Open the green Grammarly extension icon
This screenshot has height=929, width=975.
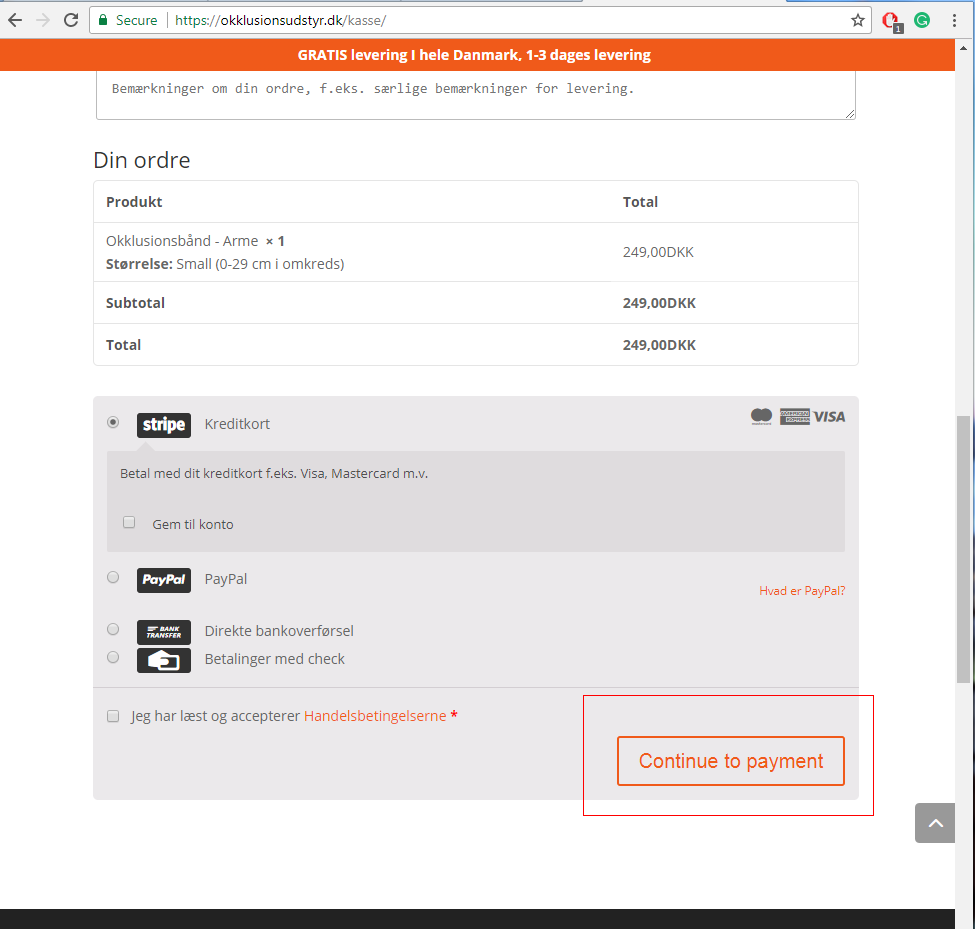pos(922,20)
